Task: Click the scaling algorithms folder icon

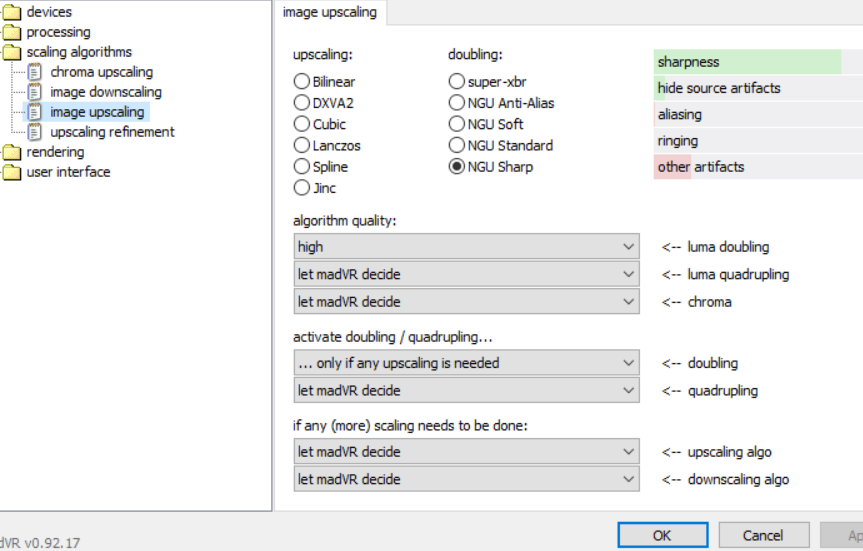Action: pyautogui.click(x=11, y=52)
